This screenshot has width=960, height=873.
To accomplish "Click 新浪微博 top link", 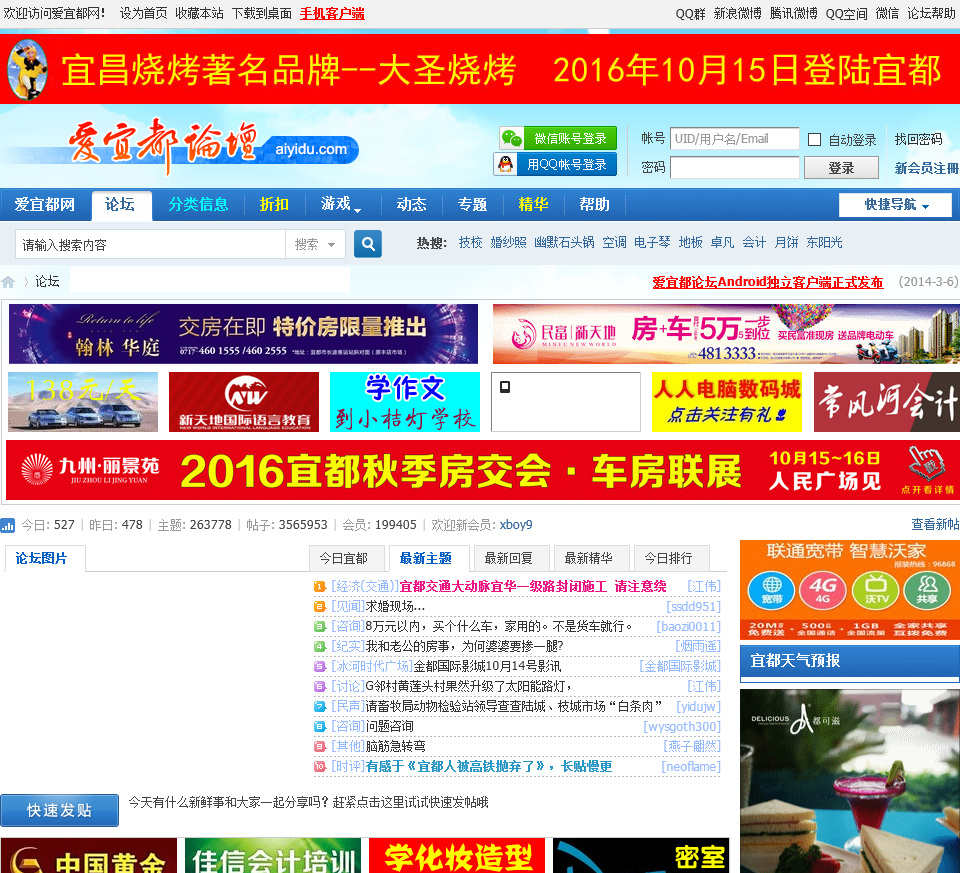I will coord(737,13).
